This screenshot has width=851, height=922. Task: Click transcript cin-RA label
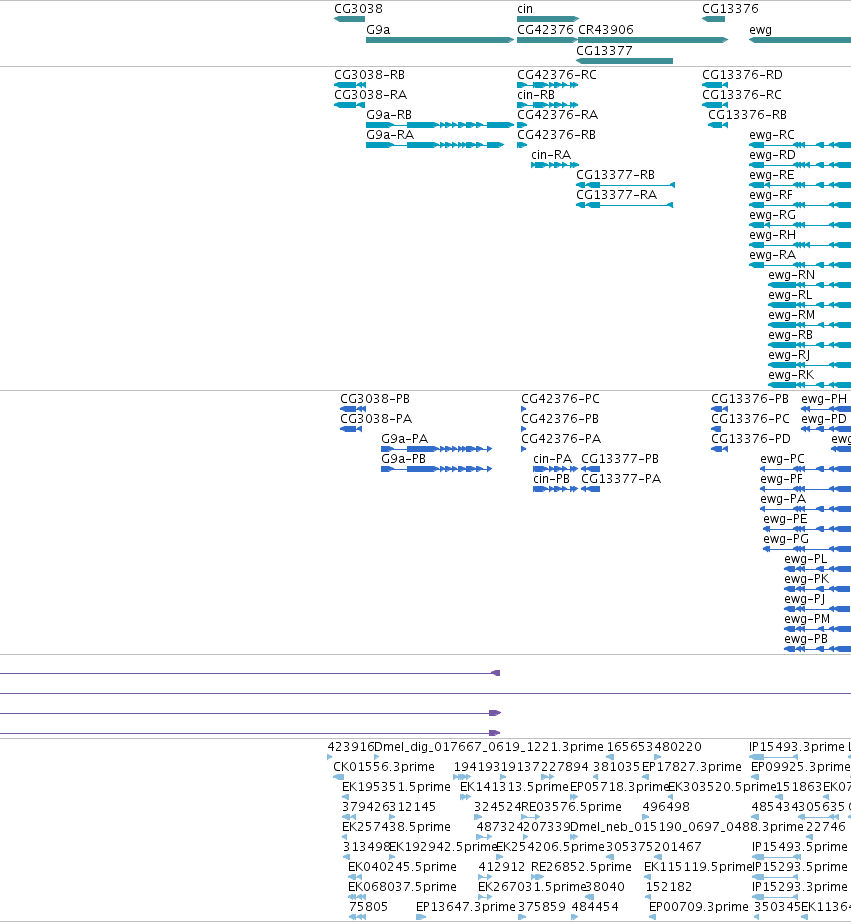551,155
